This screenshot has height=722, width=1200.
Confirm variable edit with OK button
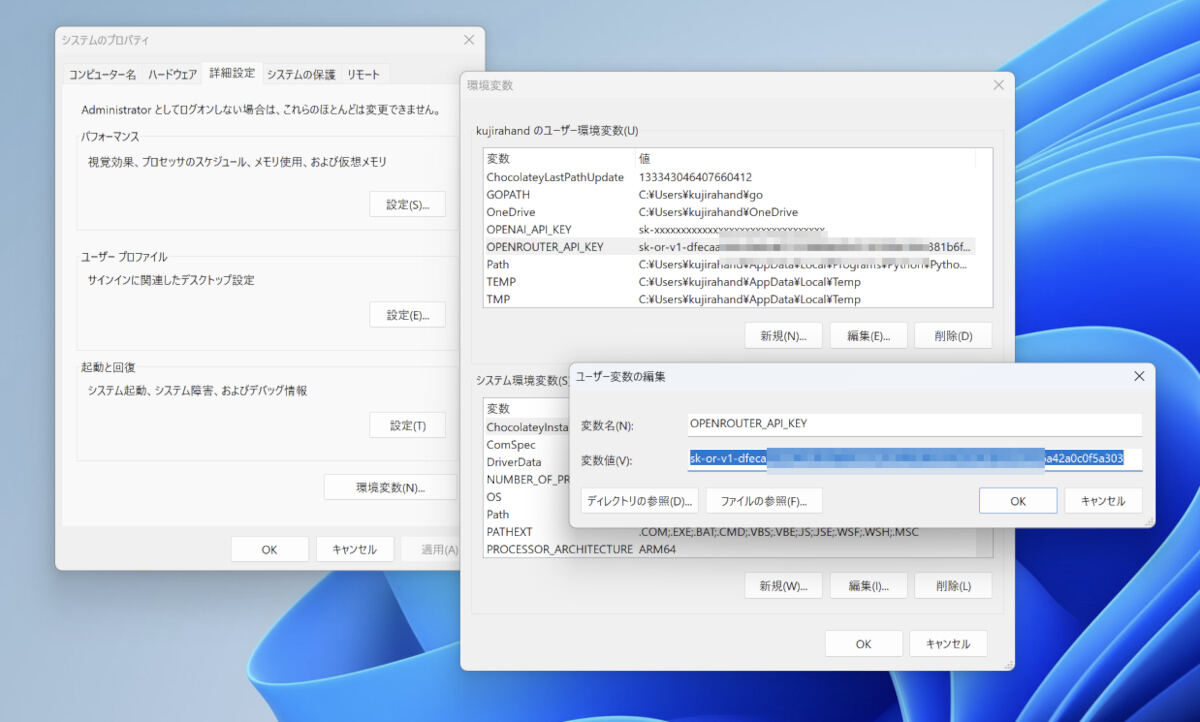click(1017, 500)
